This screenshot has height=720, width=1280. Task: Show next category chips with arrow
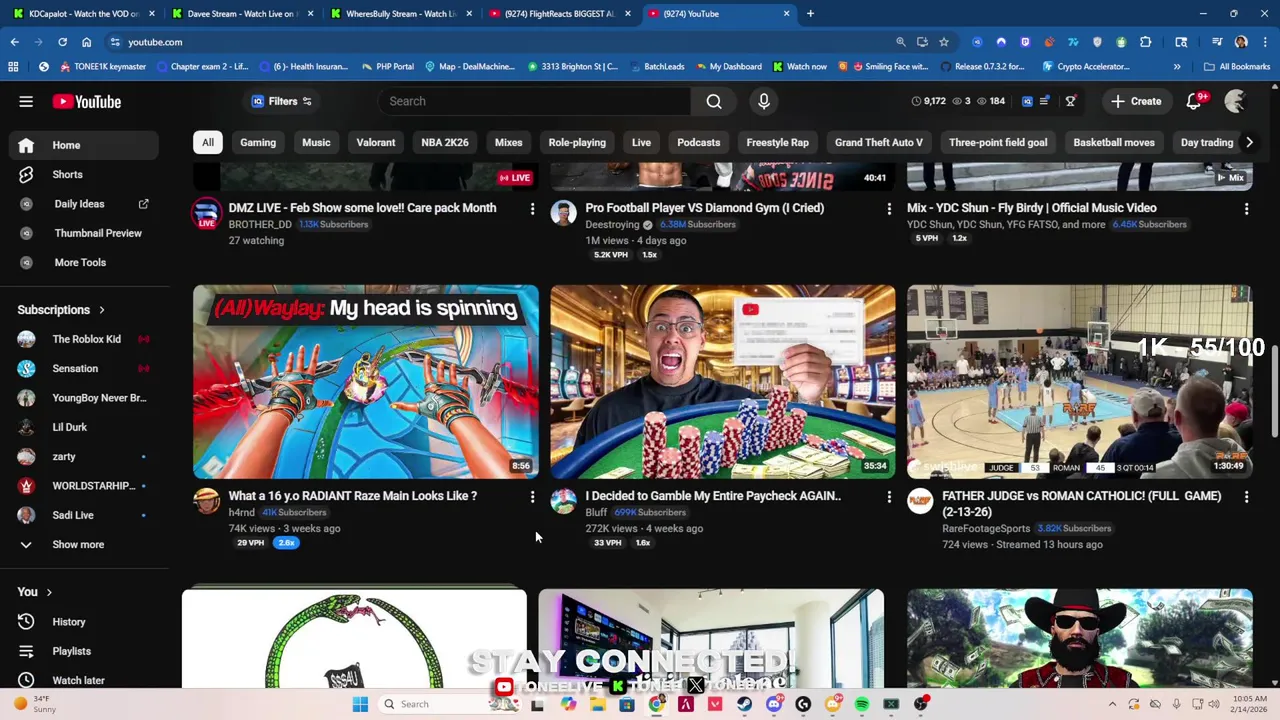pos(1249,142)
